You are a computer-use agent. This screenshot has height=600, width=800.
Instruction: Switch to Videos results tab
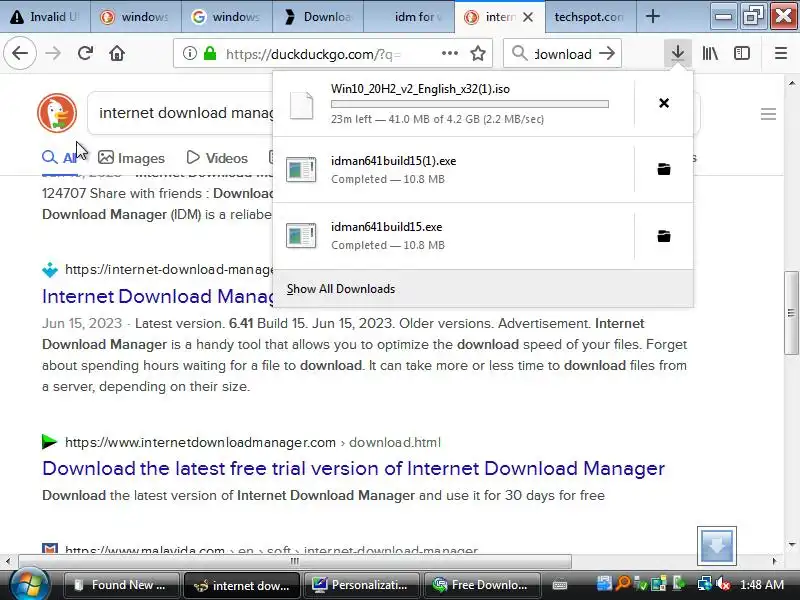click(x=217, y=158)
